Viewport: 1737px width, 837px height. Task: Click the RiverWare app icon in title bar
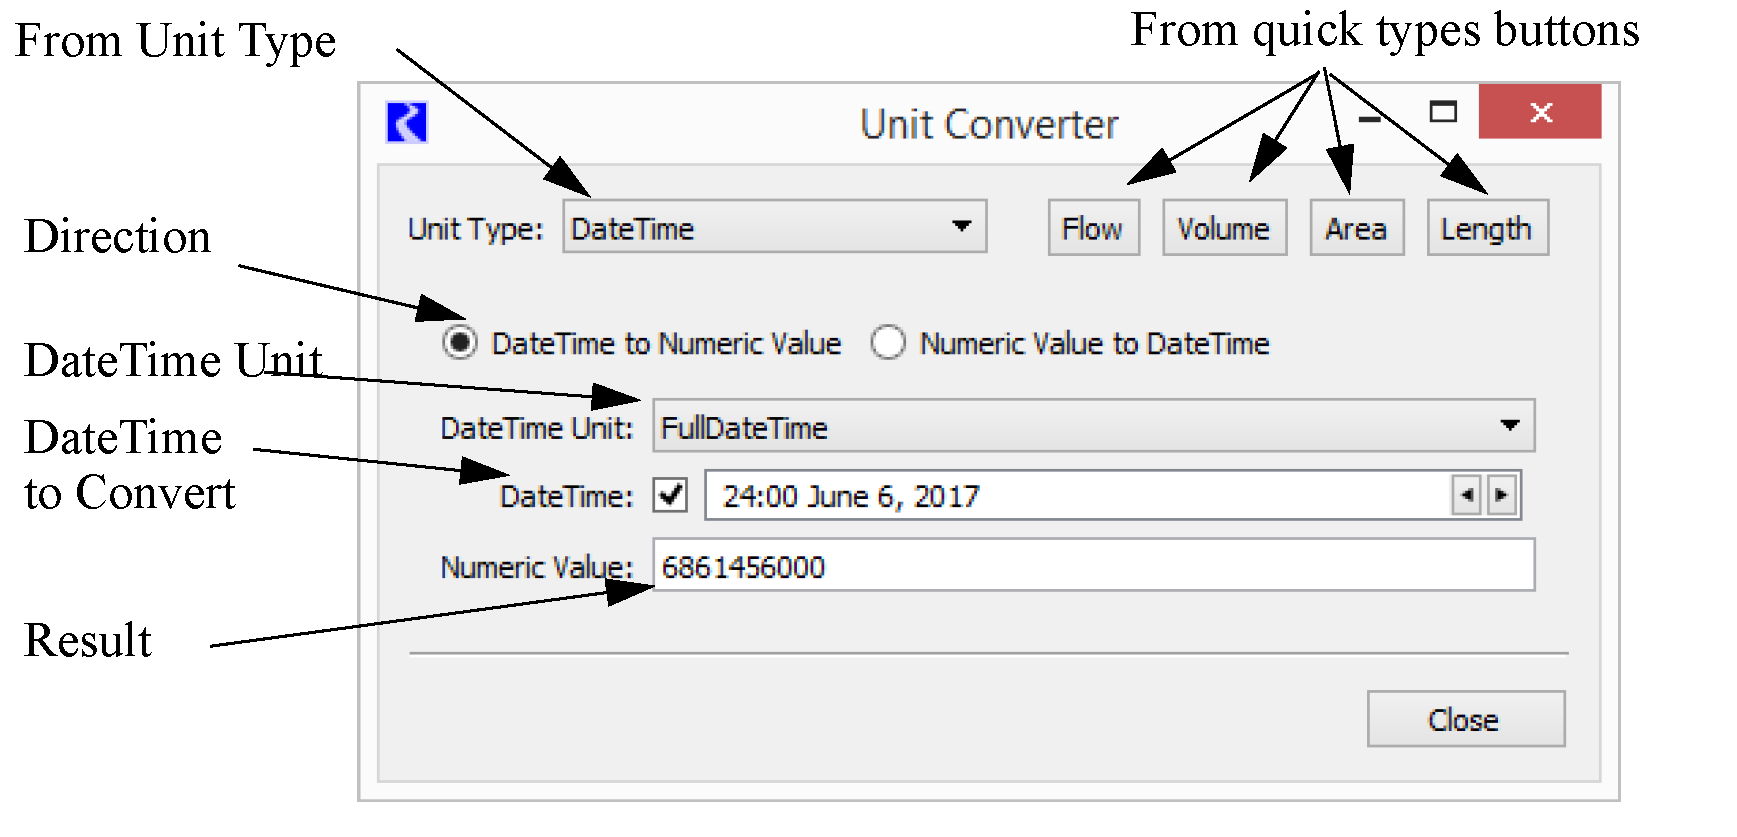pyautogui.click(x=406, y=123)
